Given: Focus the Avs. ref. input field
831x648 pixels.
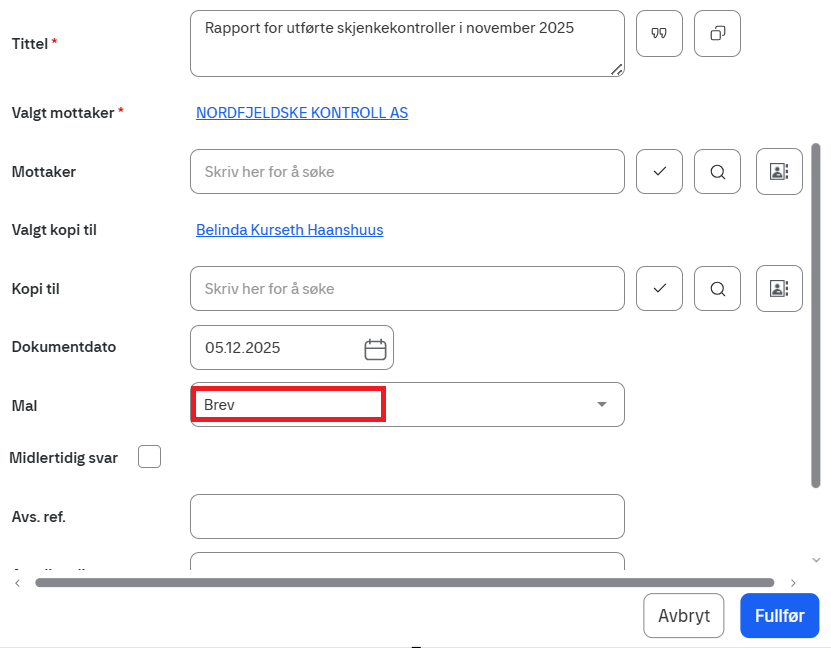Looking at the screenshot, I should (406, 516).
